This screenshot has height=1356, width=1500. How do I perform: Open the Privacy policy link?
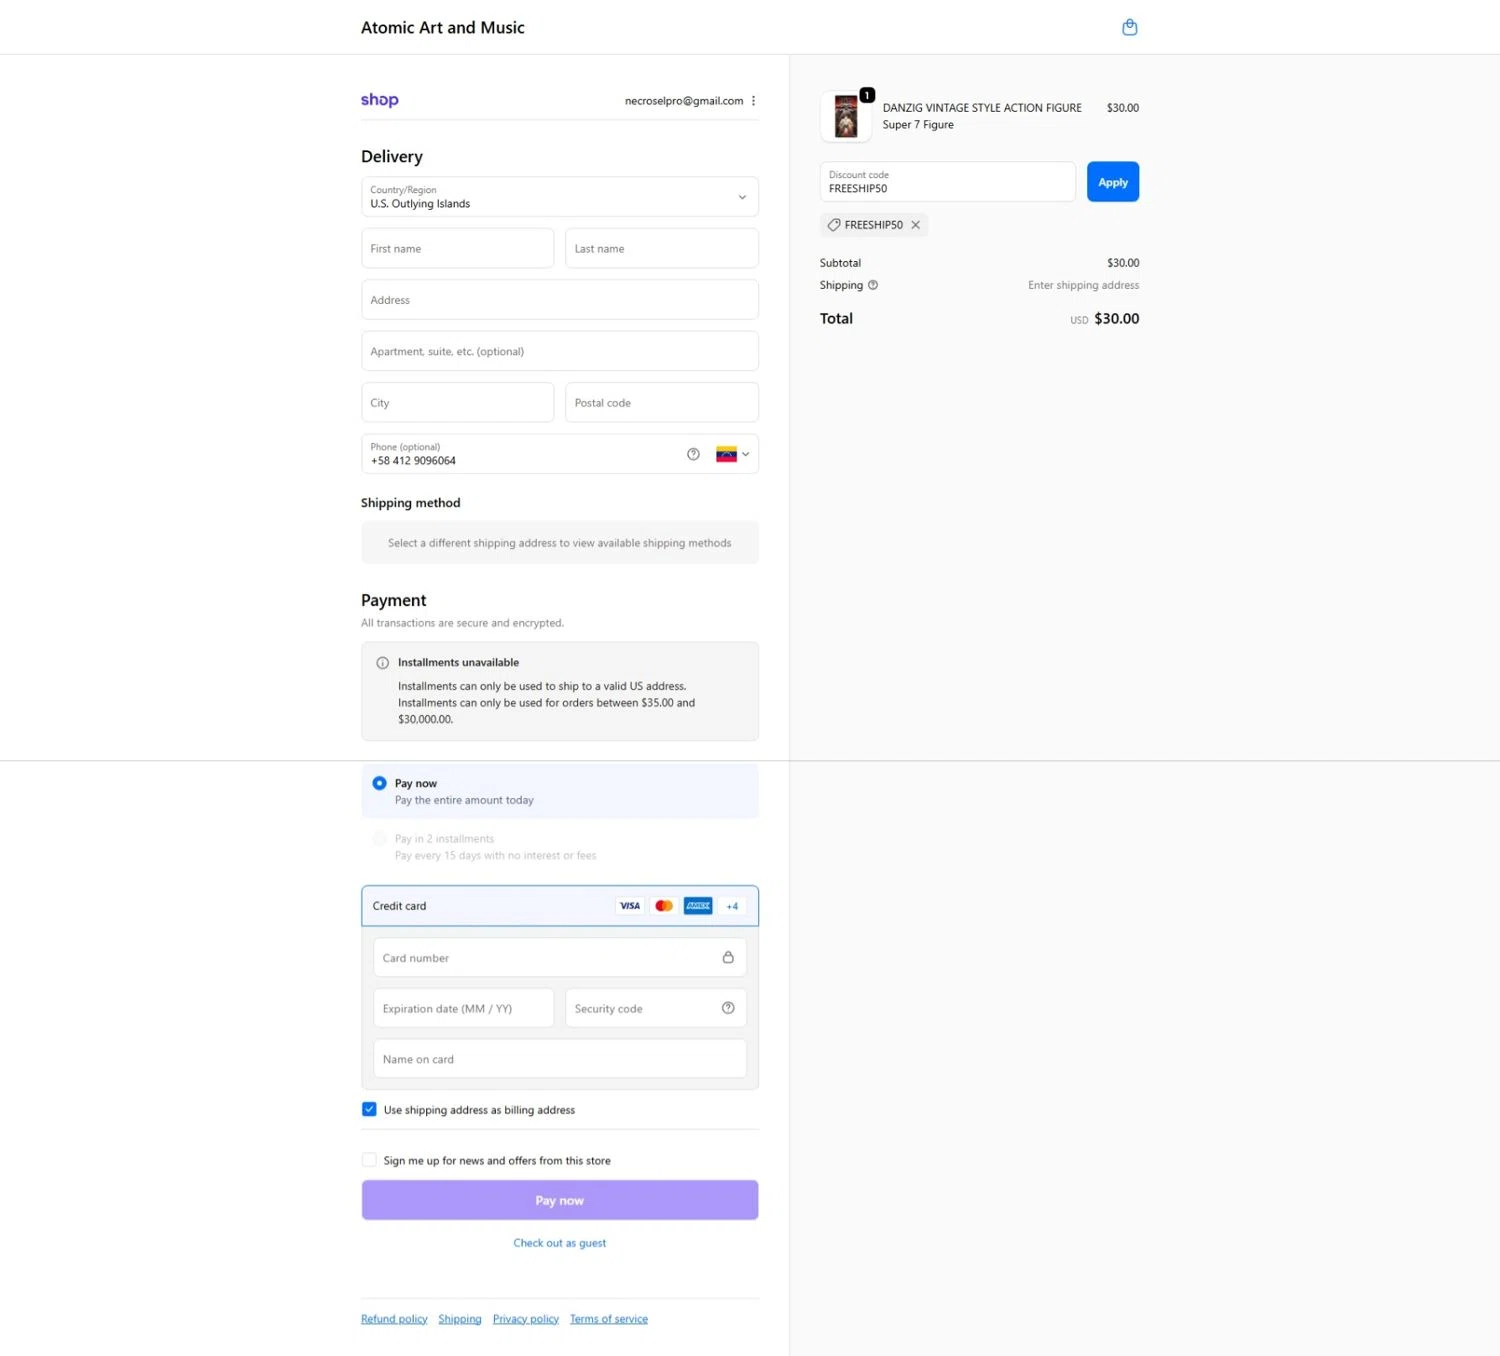pyautogui.click(x=526, y=1319)
